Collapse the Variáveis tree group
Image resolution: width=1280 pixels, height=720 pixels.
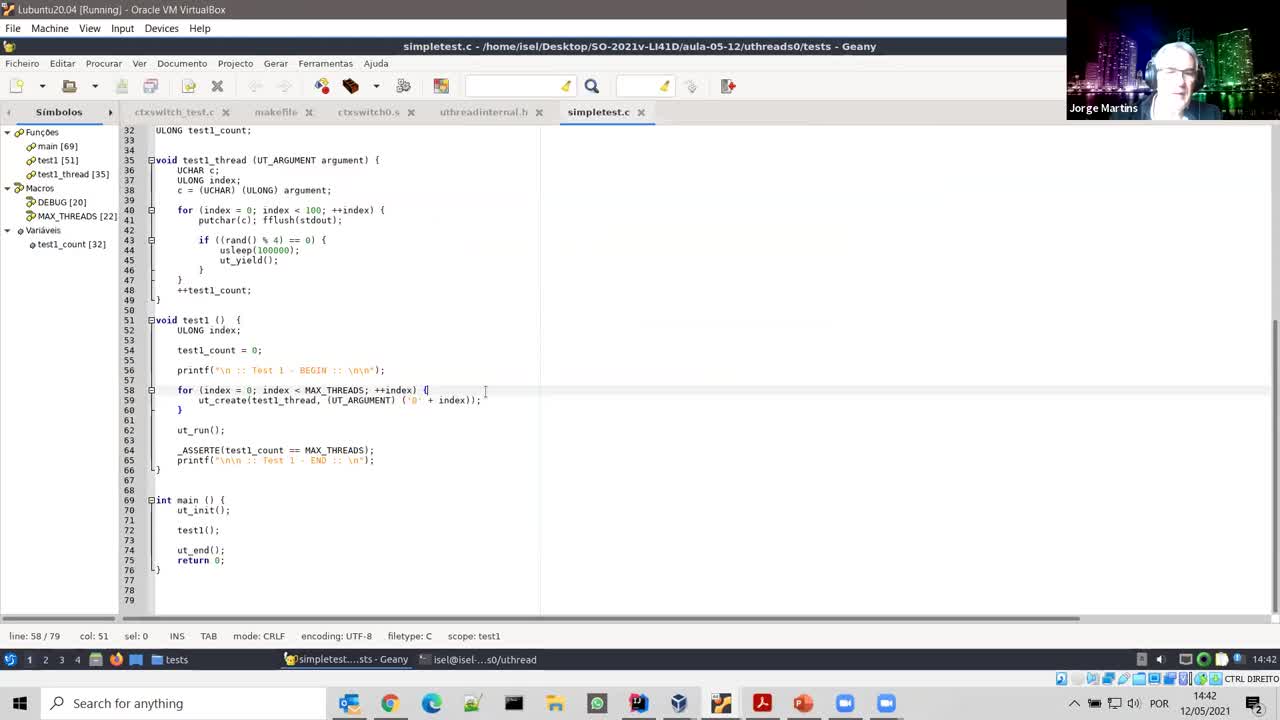pos(7,230)
